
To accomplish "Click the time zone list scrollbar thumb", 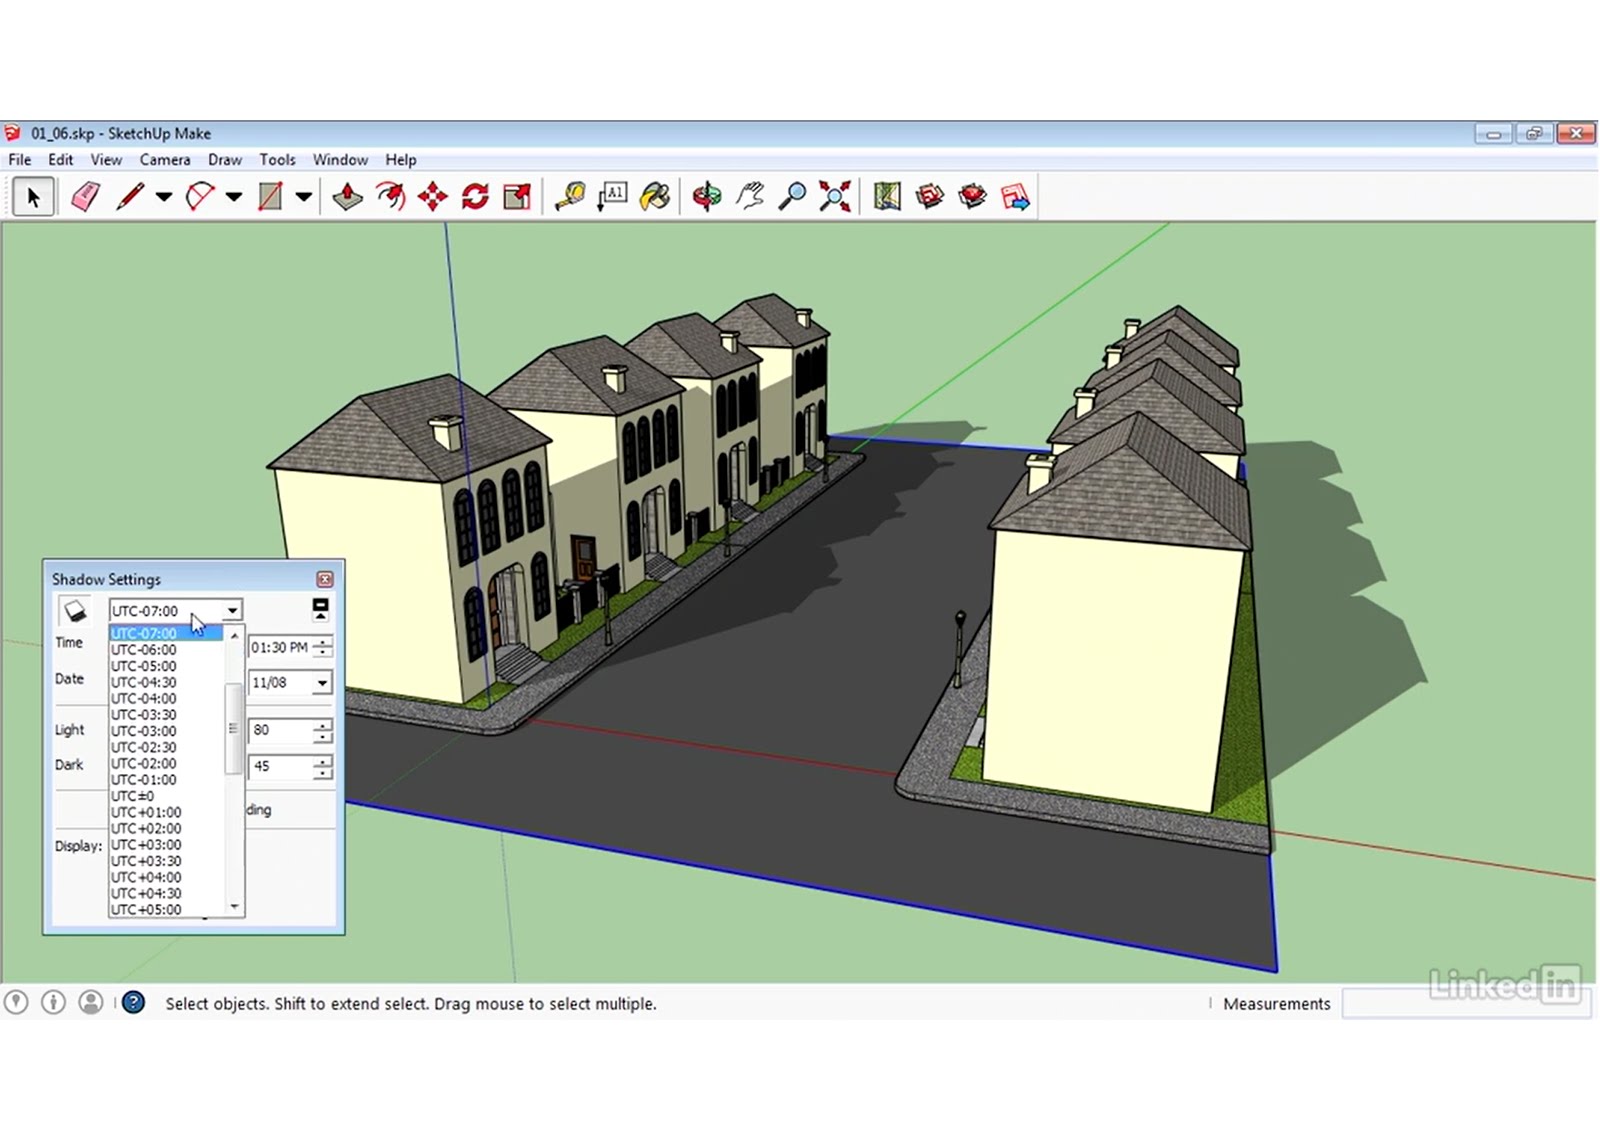I will (234, 728).
